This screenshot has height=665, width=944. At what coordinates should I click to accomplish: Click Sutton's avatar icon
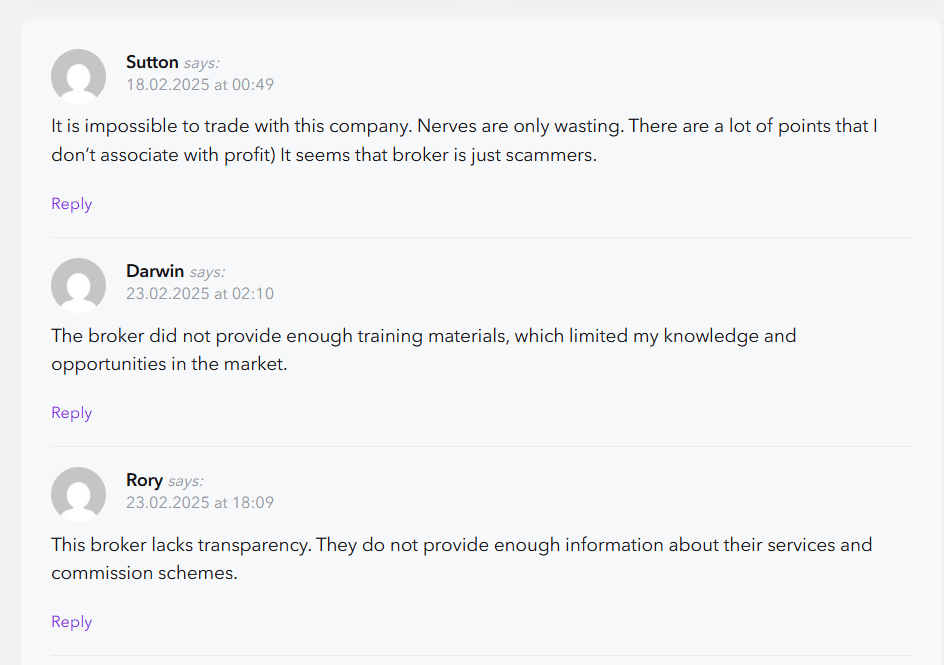coord(78,76)
